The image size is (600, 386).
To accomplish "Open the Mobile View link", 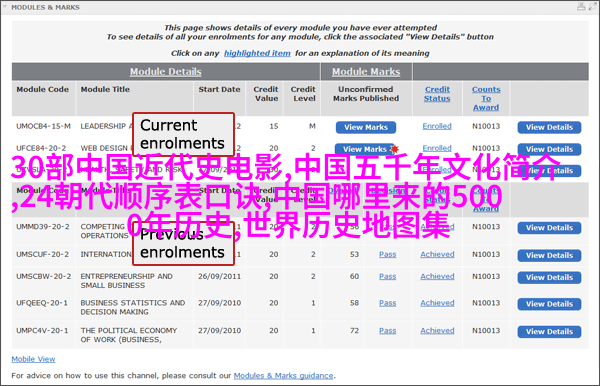I will pos(33,359).
